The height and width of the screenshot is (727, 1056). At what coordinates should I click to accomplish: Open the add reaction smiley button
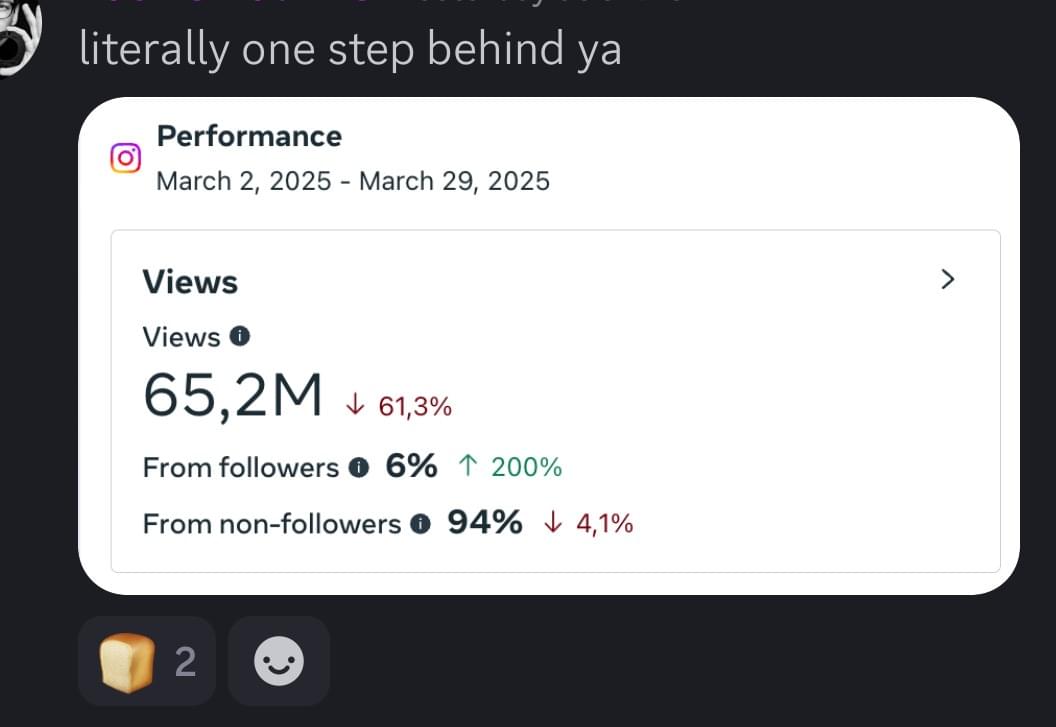point(279,661)
